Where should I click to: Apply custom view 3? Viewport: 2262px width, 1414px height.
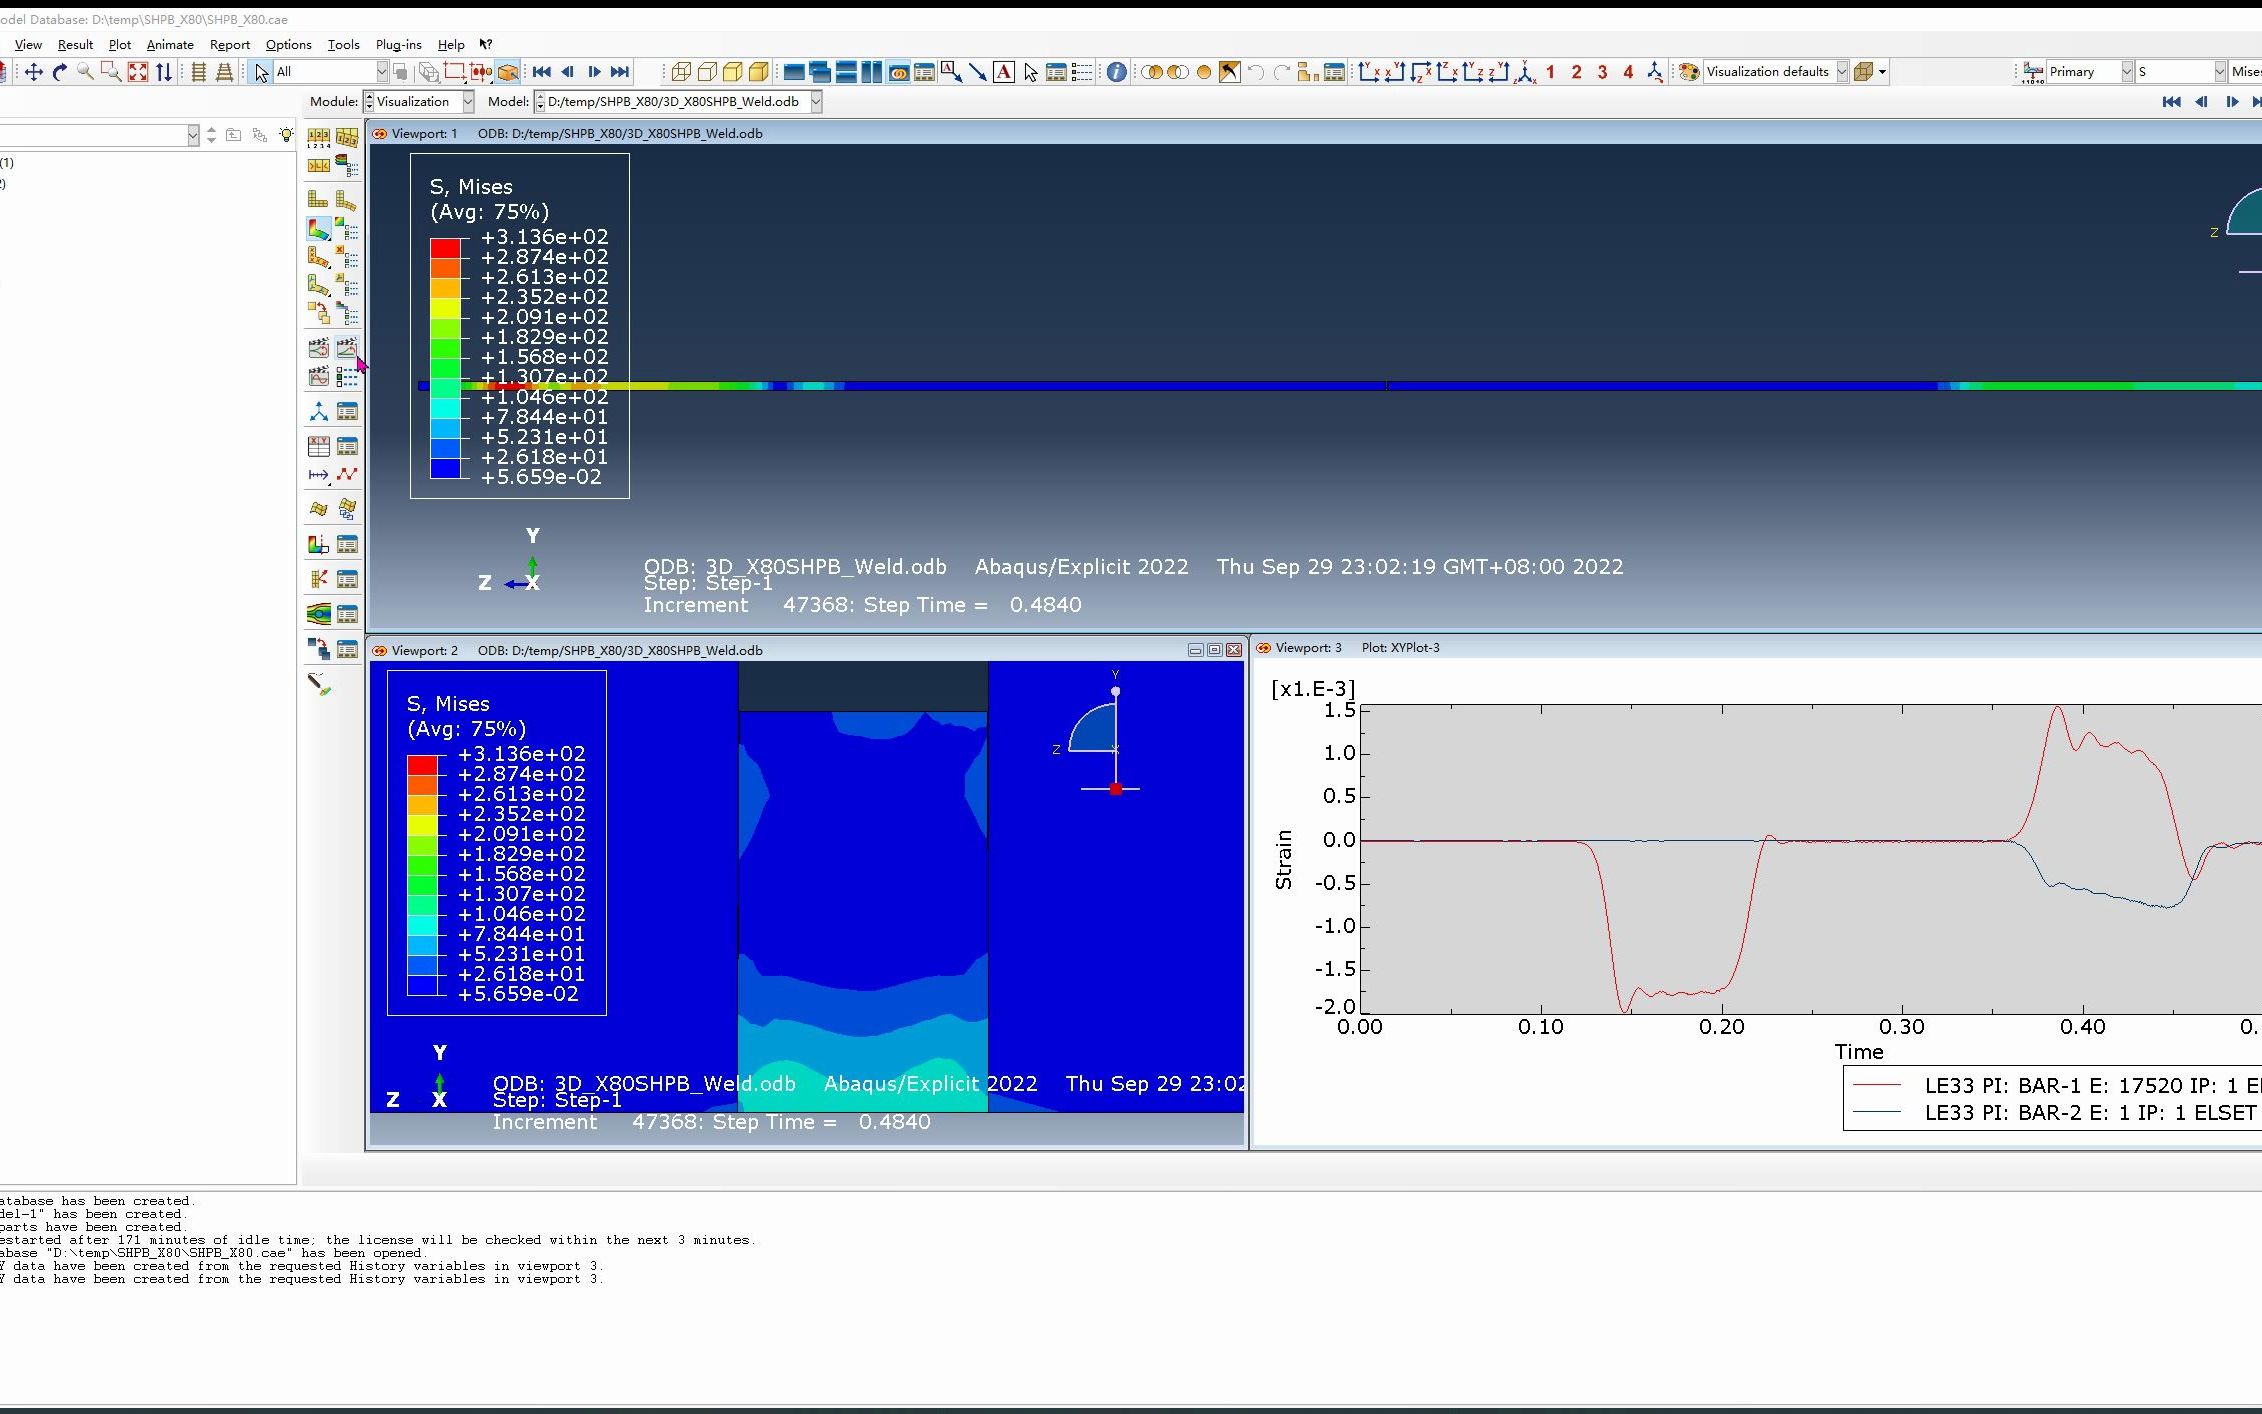(1602, 72)
